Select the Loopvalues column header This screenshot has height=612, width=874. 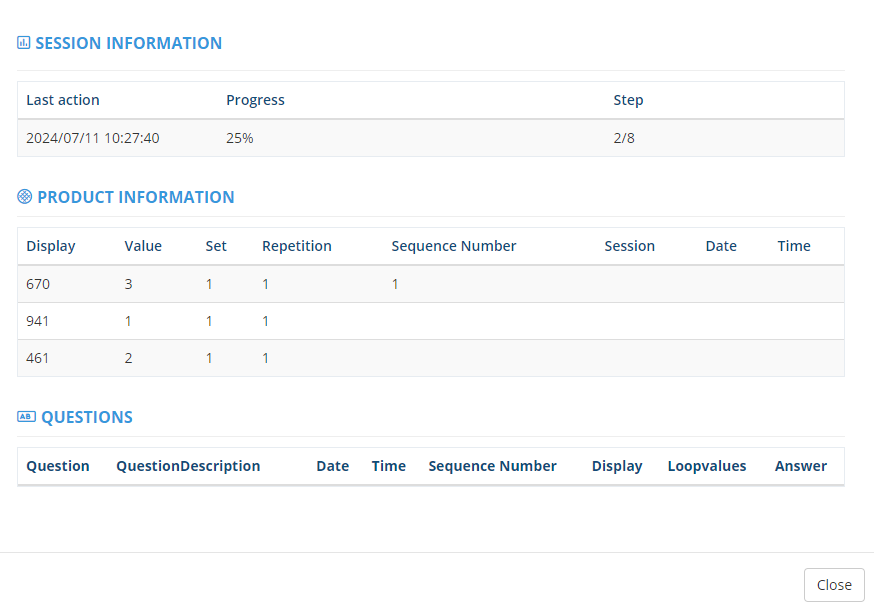706,466
